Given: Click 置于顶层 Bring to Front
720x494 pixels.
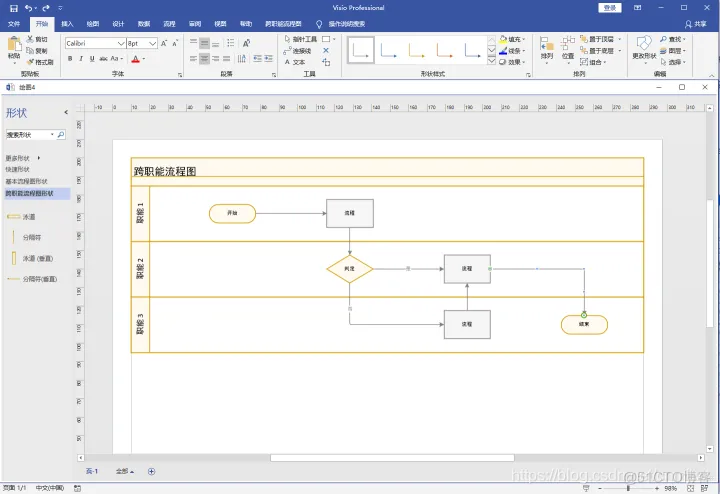Looking at the screenshot, I should coord(596,39).
